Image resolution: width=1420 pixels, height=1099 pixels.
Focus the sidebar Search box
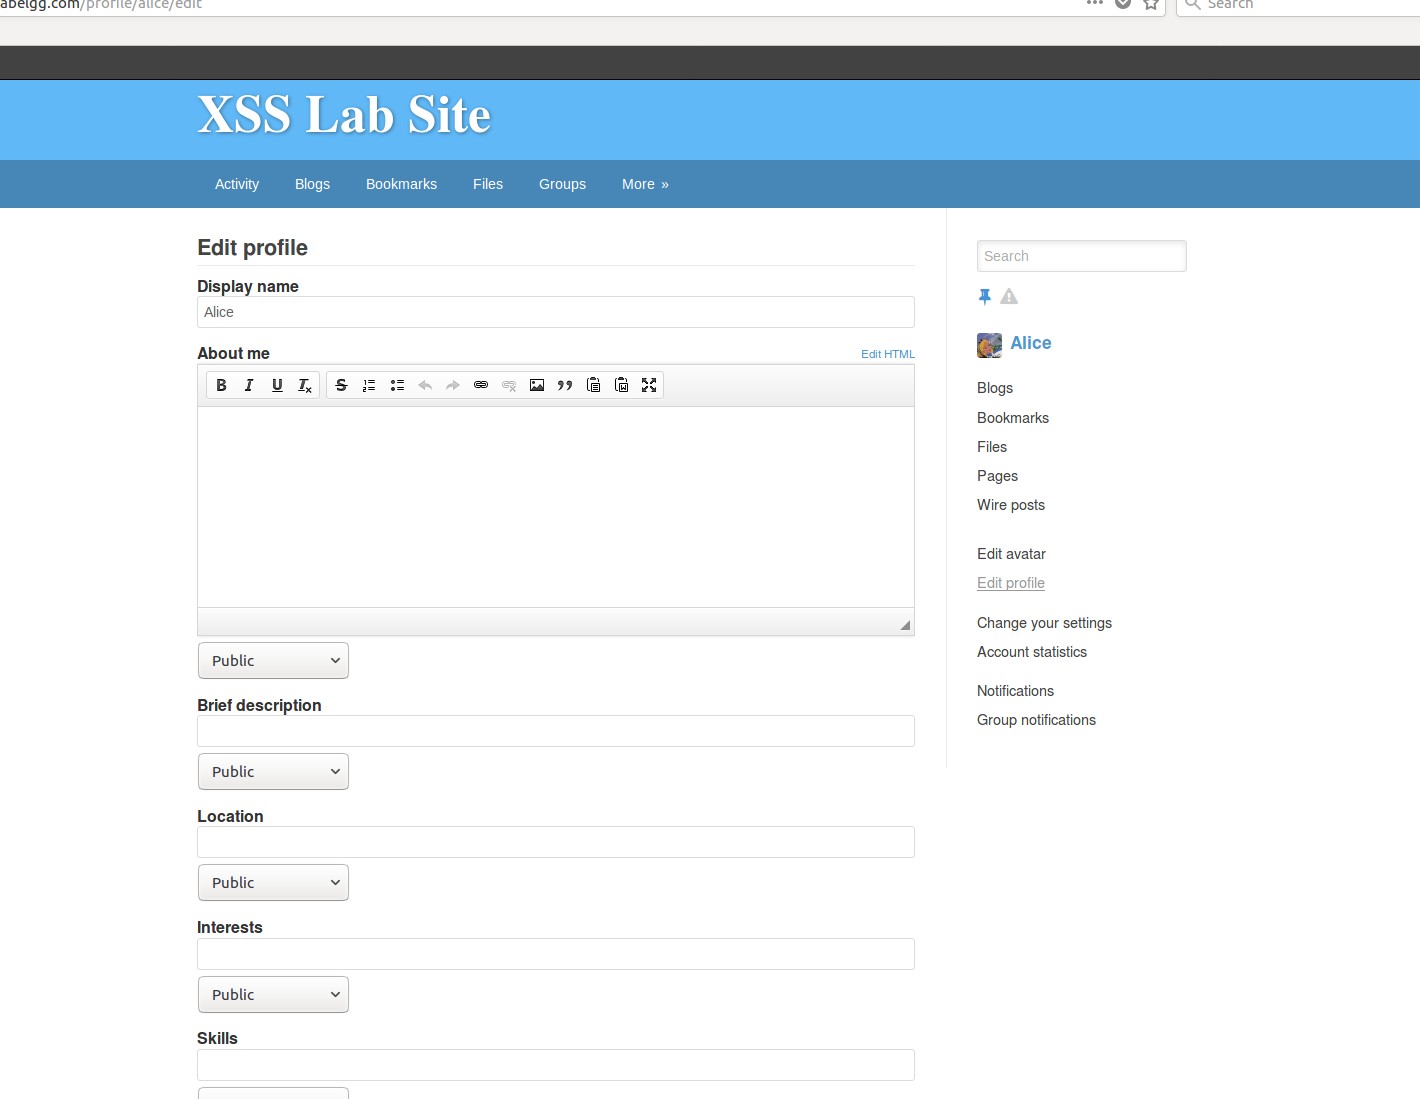(1082, 256)
